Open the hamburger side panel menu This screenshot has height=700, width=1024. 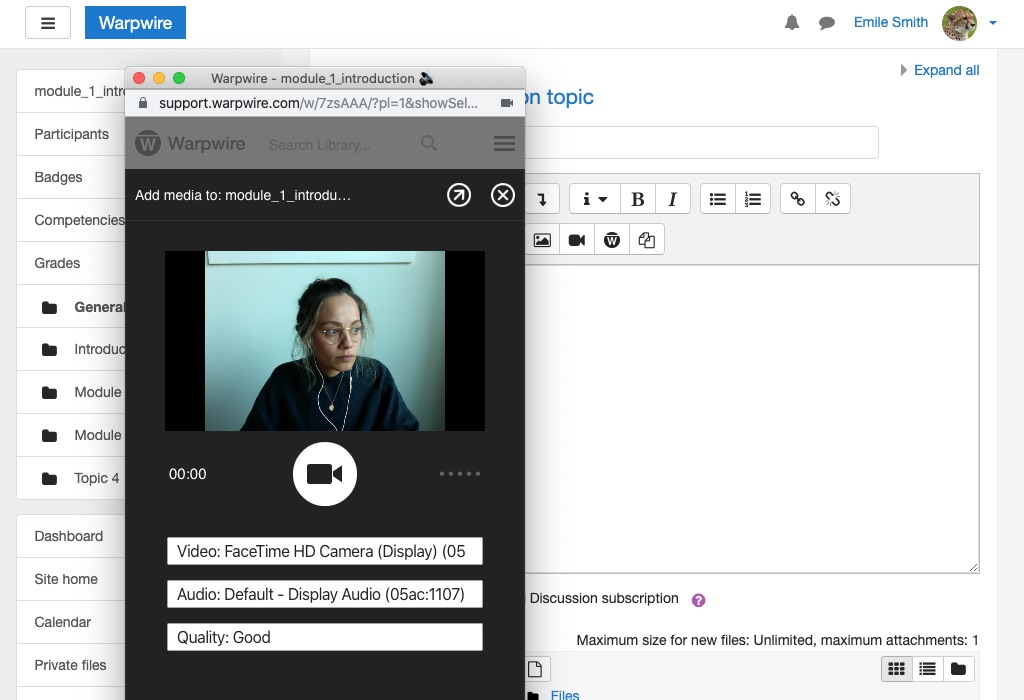[48, 23]
